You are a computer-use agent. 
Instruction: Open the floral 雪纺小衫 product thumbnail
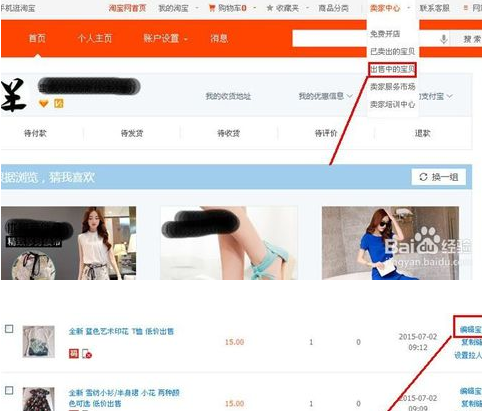[x=38, y=399]
